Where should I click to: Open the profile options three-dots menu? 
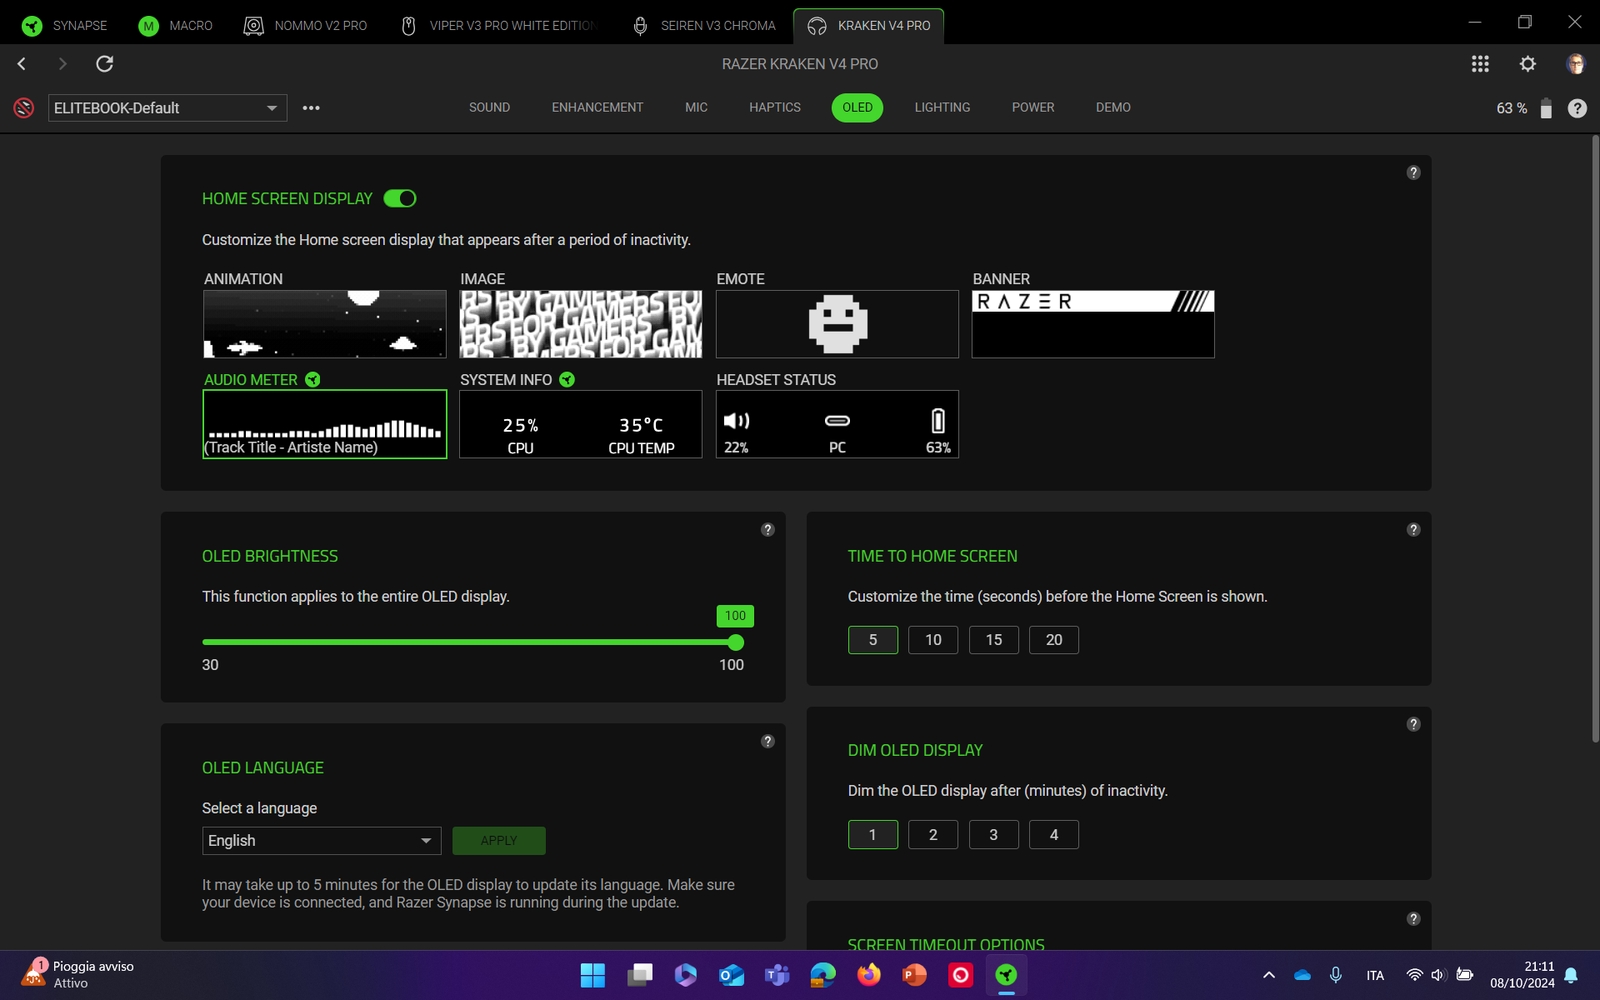(311, 108)
